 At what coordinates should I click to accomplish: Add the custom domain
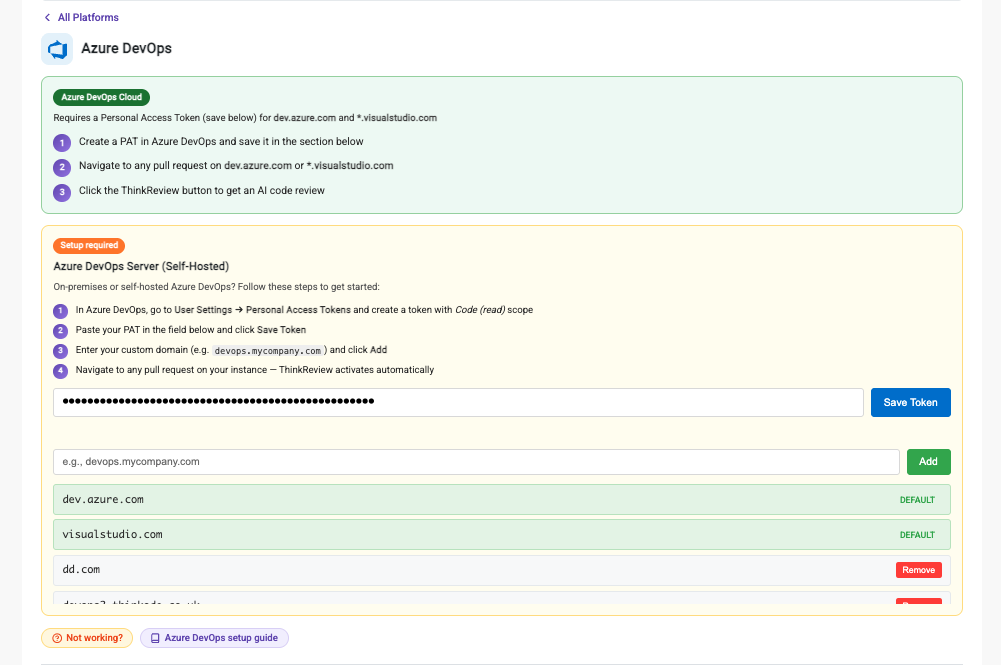click(928, 461)
